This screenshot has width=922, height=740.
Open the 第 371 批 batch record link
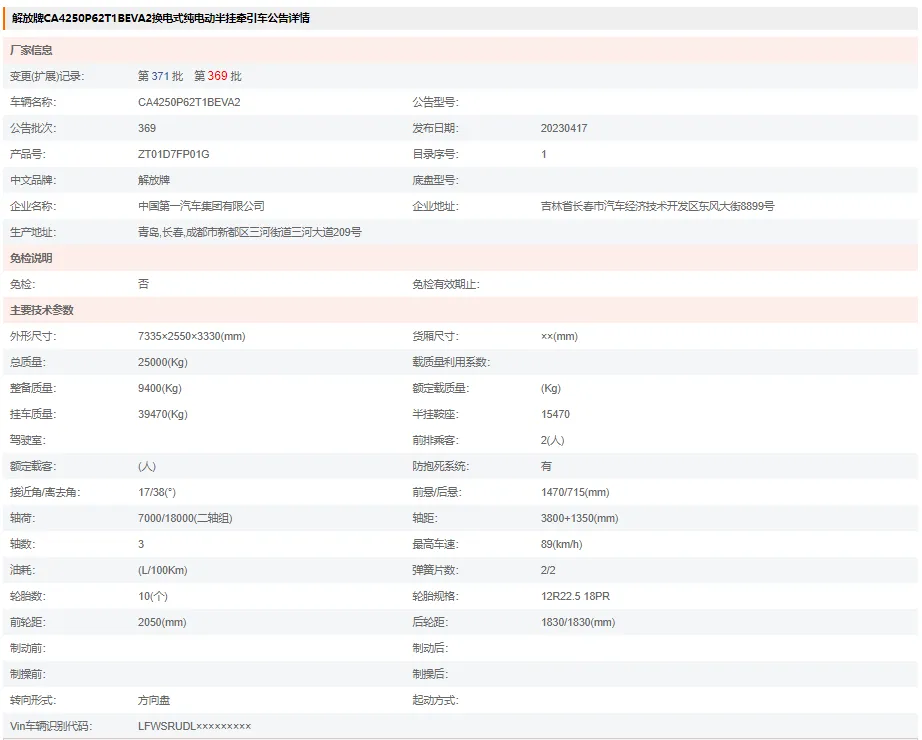click(160, 76)
